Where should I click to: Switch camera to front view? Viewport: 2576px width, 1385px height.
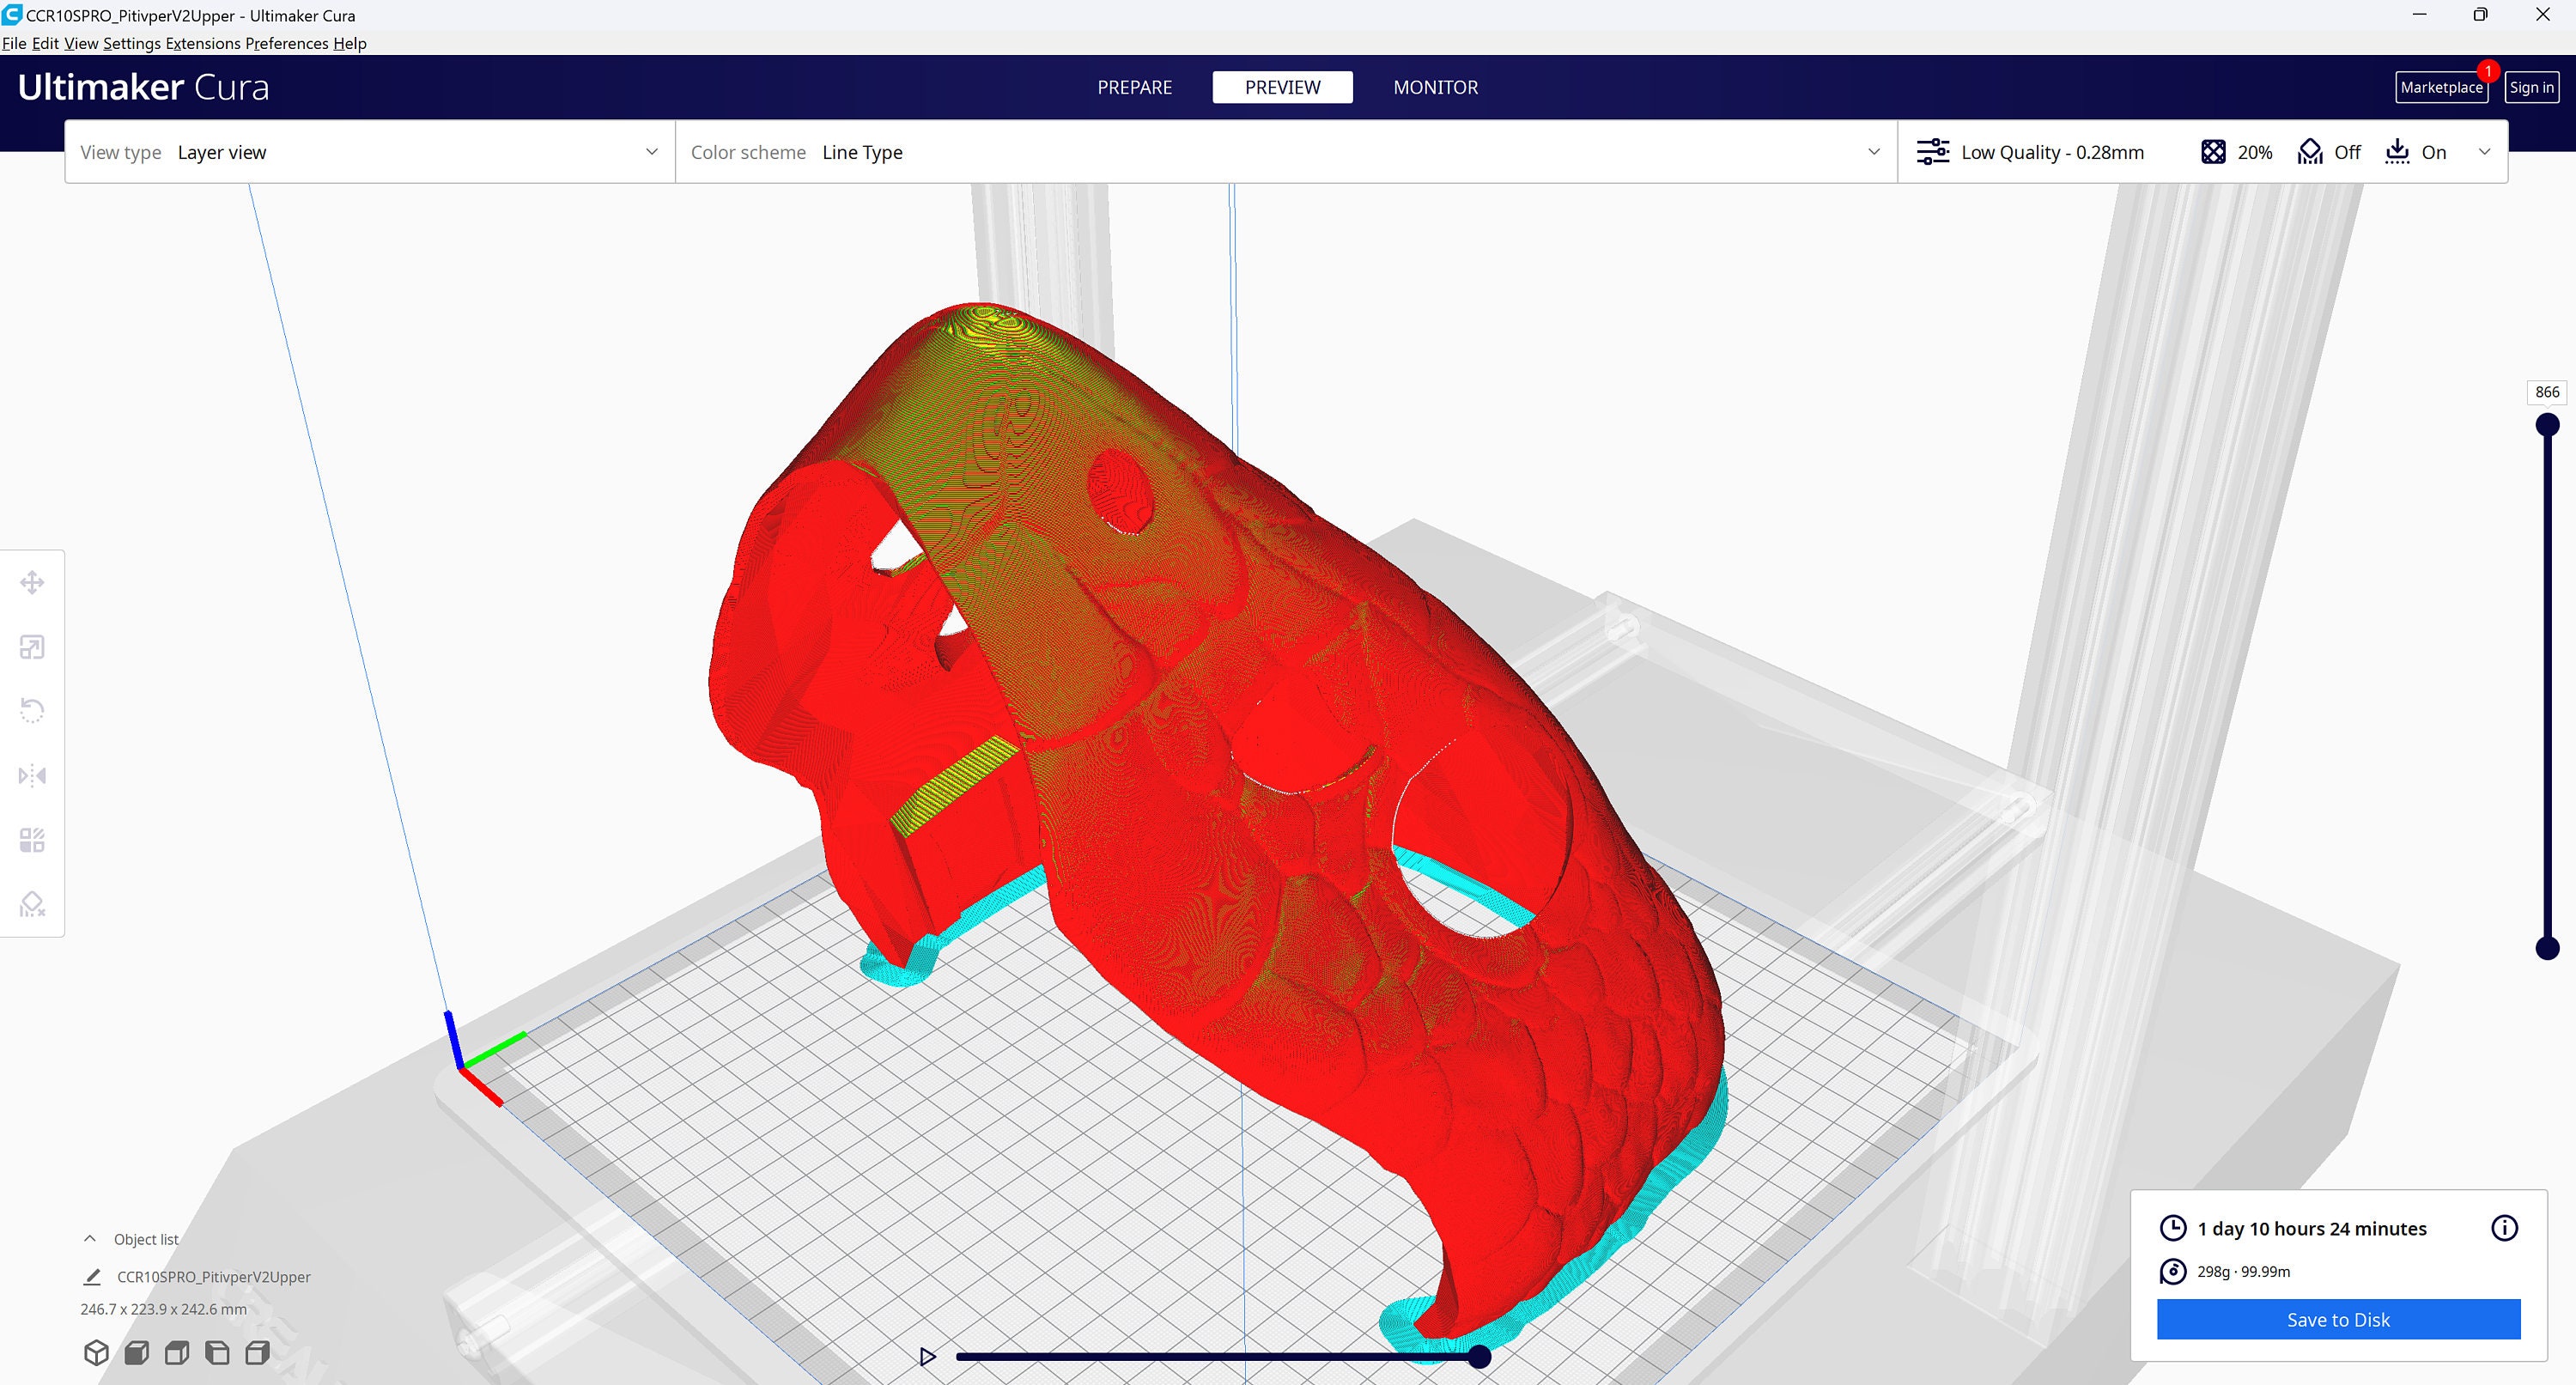tap(137, 1352)
